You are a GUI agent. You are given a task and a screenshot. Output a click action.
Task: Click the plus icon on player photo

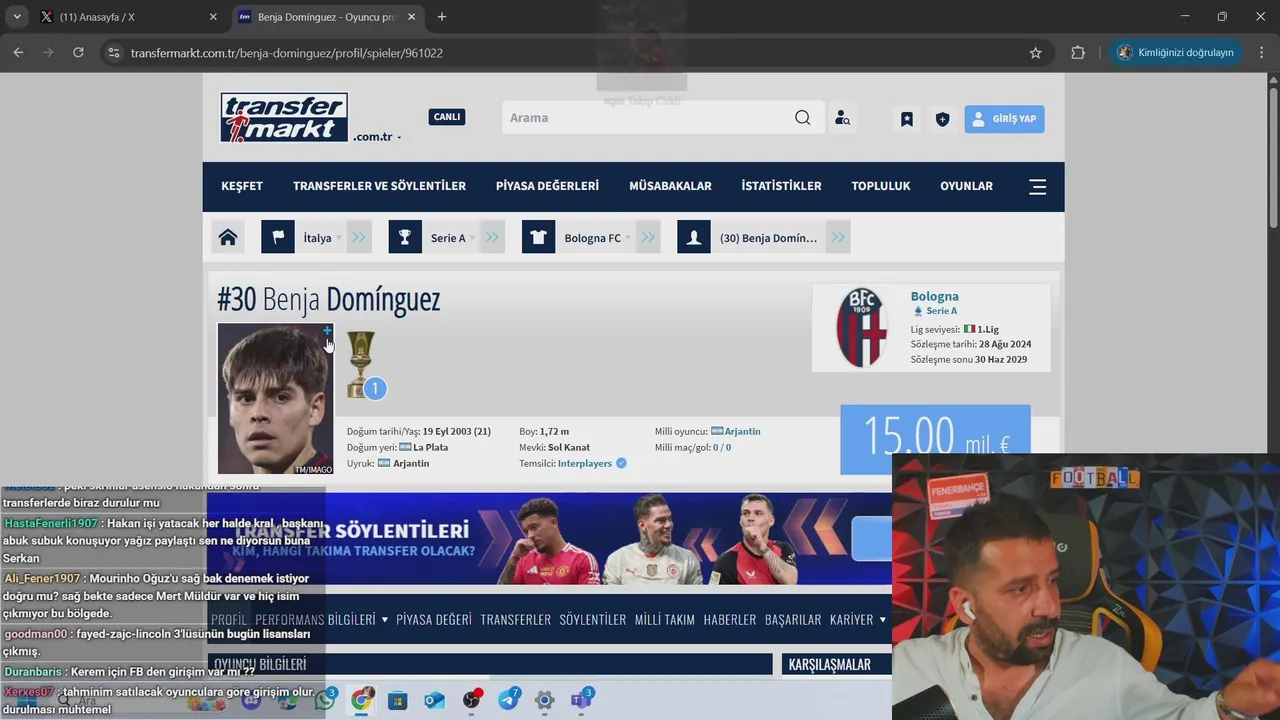click(327, 330)
